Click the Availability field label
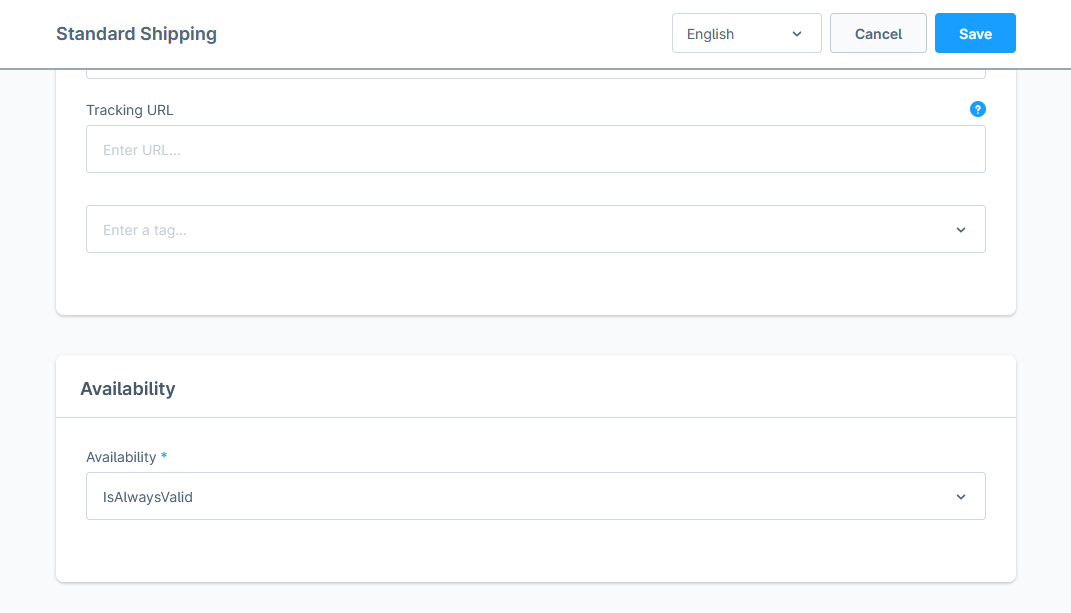Image resolution: width=1071 pixels, height=613 pixels. click(121, 457)
